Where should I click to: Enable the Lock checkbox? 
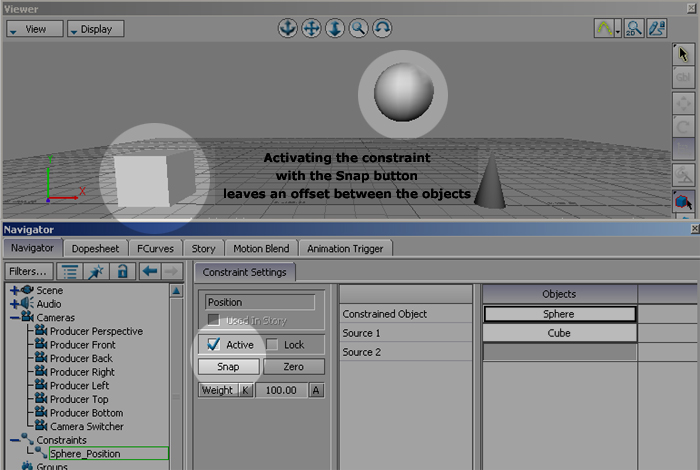coord(272,345)
